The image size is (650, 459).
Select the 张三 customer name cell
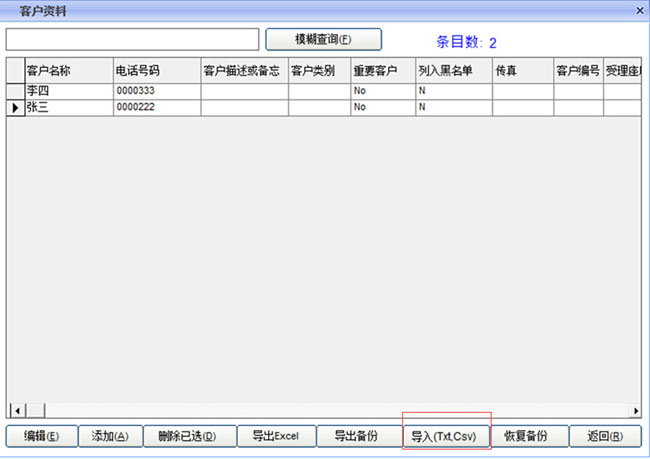coord(67,107)
